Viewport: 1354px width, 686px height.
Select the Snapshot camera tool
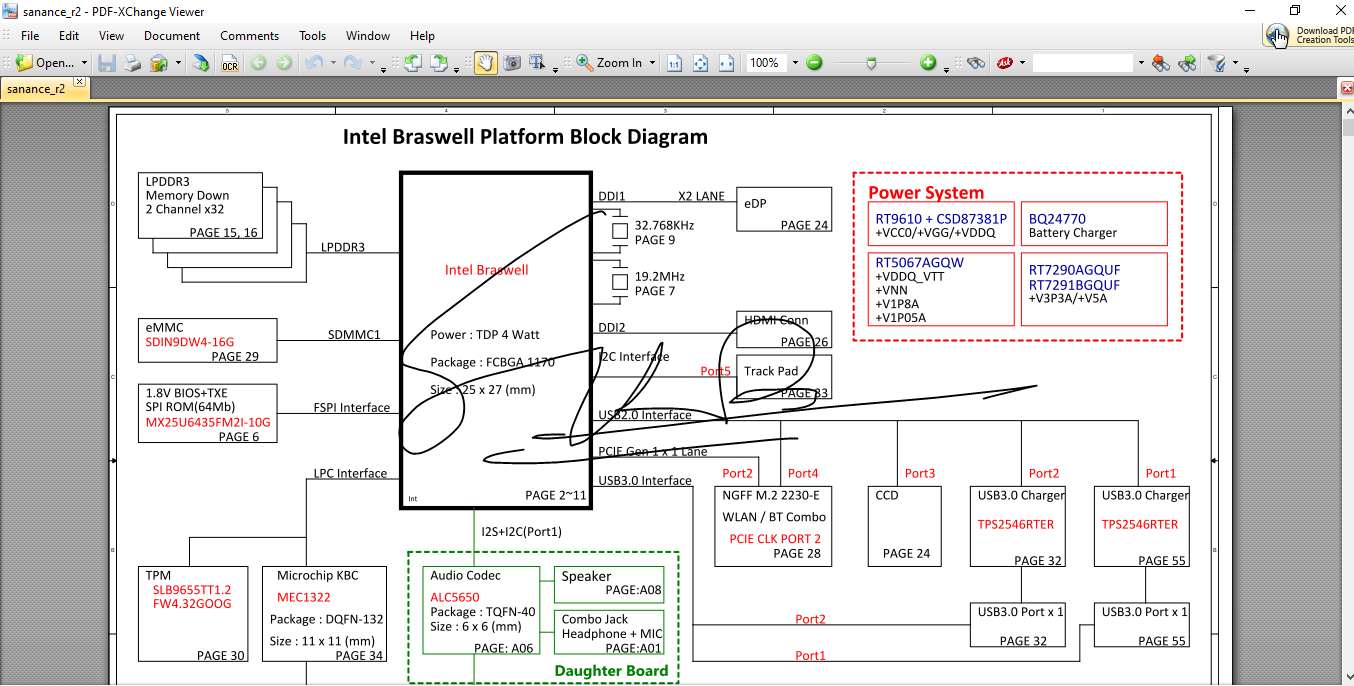(x=512, y=62)
